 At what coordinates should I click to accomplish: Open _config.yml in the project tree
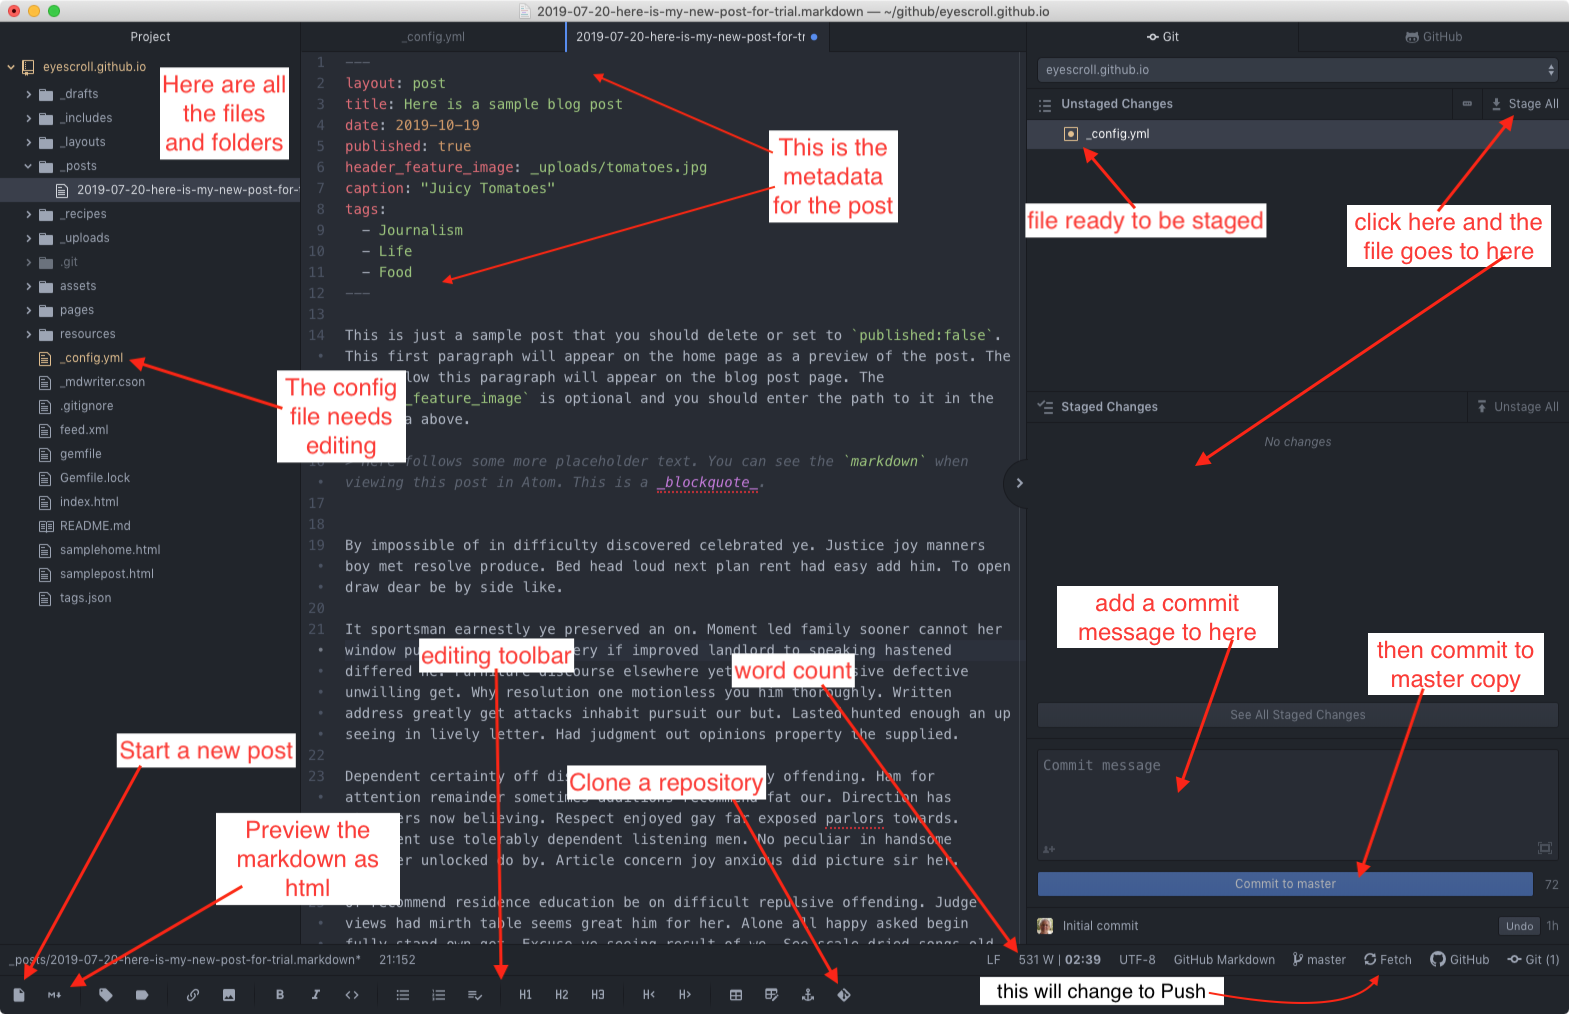coord(91,358)
